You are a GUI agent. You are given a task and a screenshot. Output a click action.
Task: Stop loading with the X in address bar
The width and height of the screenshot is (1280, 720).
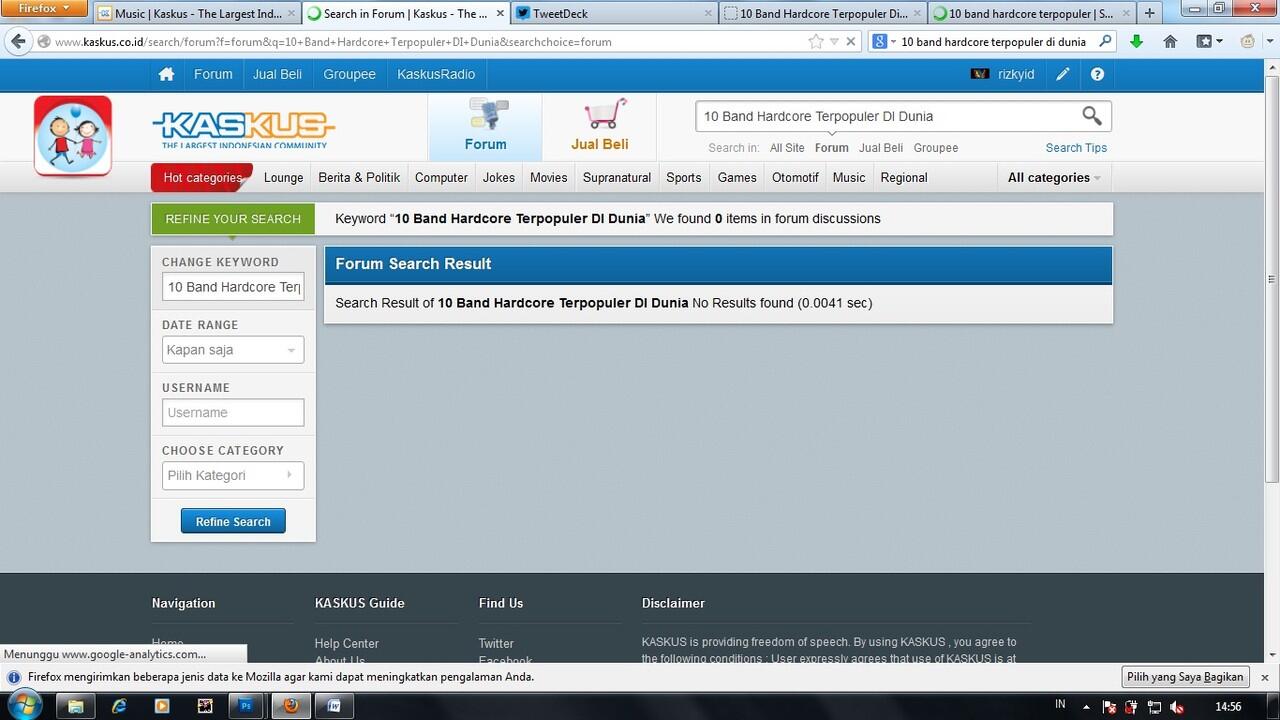[851, 41]
